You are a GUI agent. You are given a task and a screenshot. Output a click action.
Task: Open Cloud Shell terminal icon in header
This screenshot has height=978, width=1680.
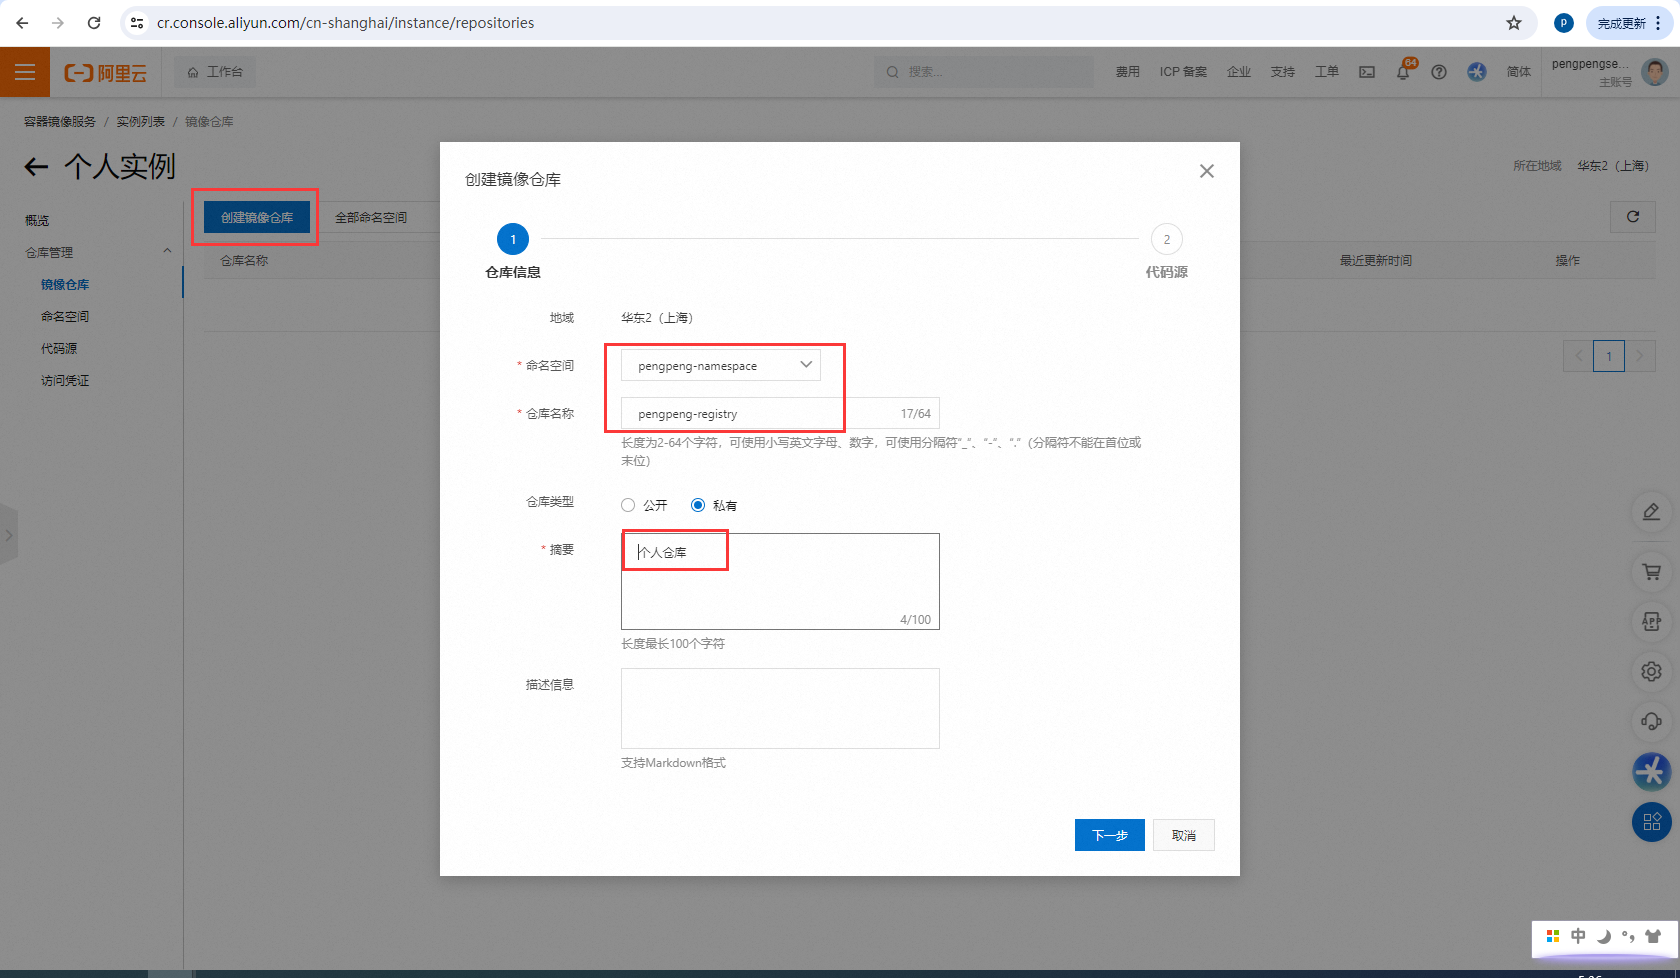[x=1367, y=72]
